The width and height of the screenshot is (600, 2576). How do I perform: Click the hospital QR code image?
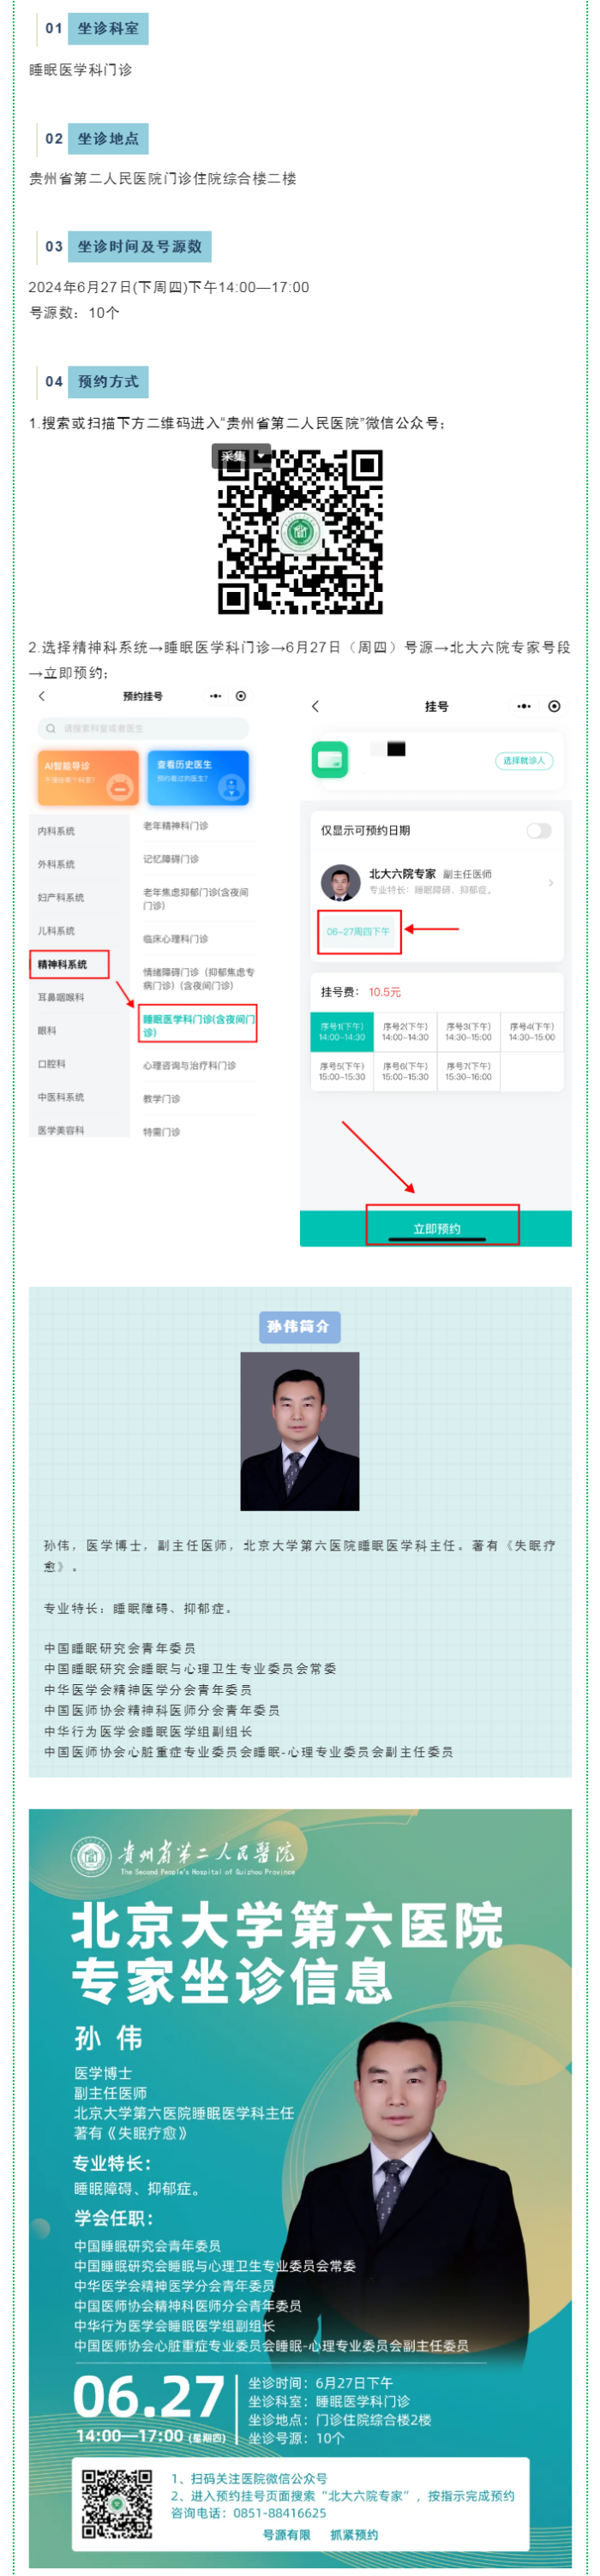(x=300, y=530)
